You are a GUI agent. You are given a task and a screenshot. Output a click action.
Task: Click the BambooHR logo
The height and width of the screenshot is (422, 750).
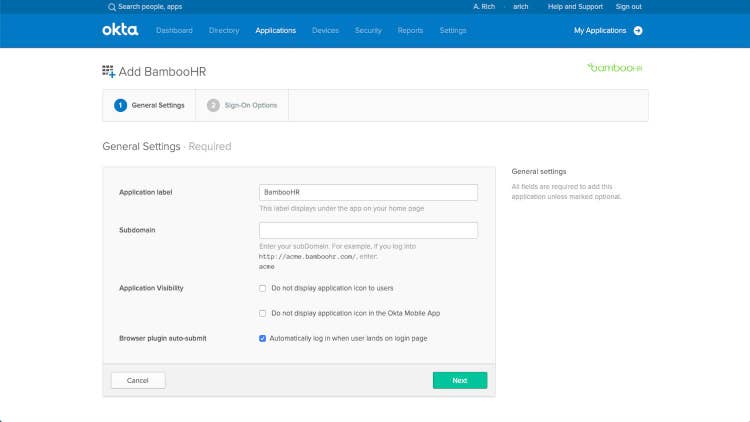(x=615, y=67)
